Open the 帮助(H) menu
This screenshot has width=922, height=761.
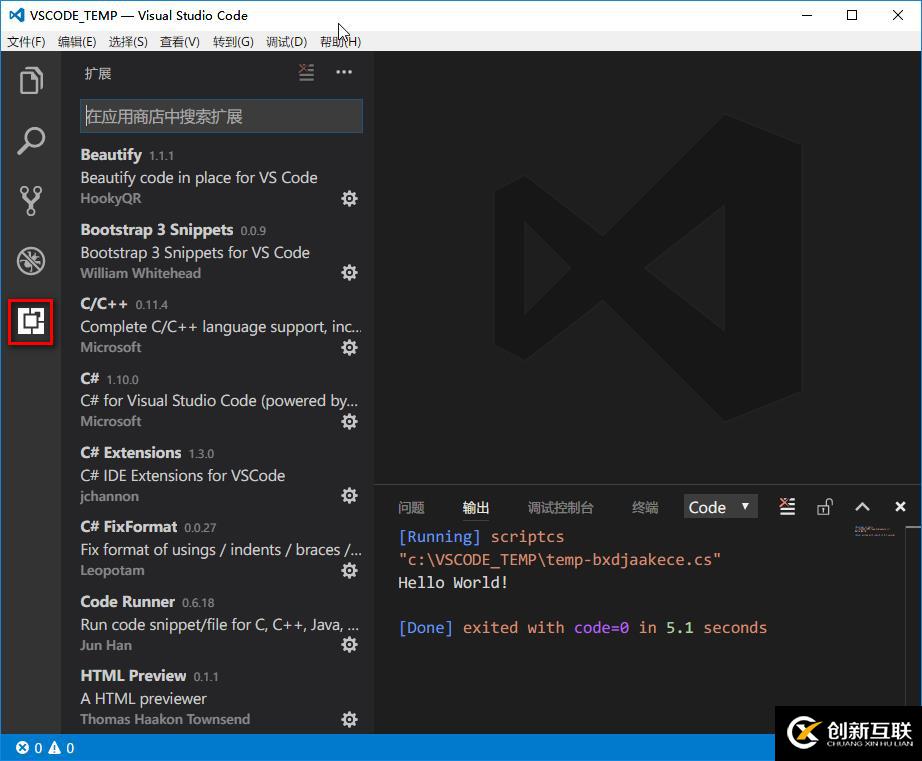pyautogui.click(x=340, y=42)
